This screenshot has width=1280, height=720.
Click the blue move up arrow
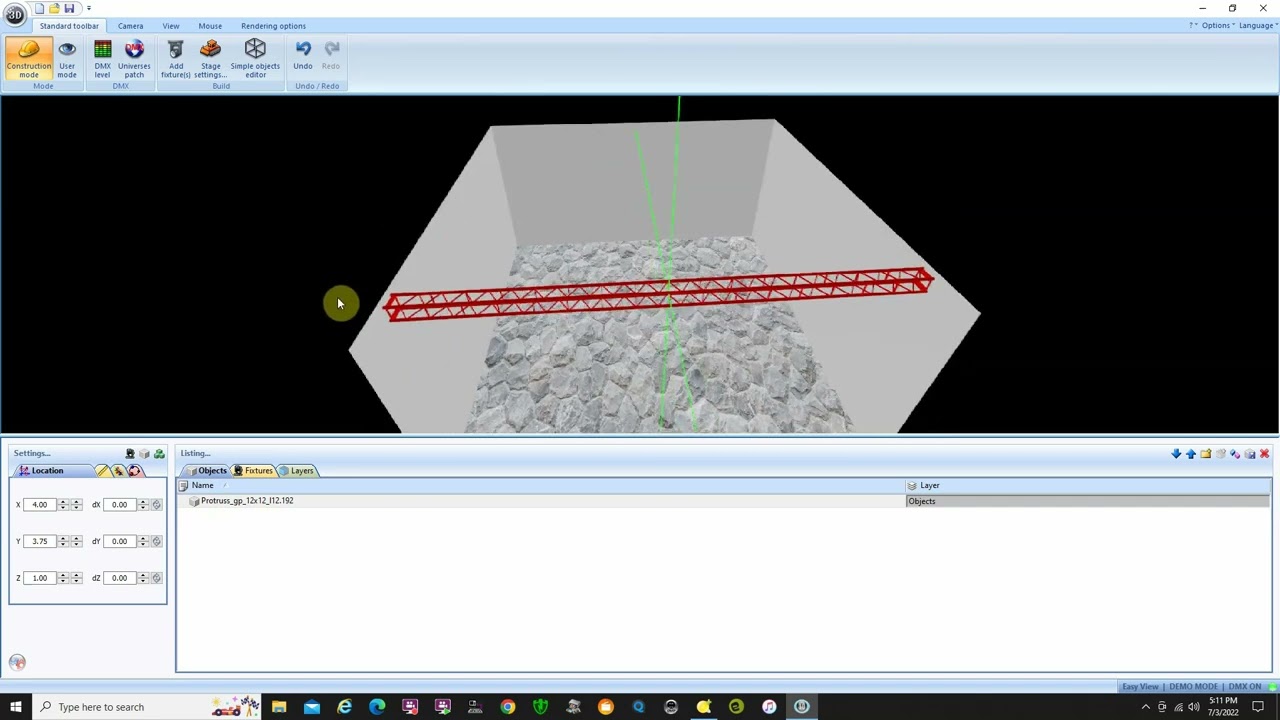[x=1191, y=454]
